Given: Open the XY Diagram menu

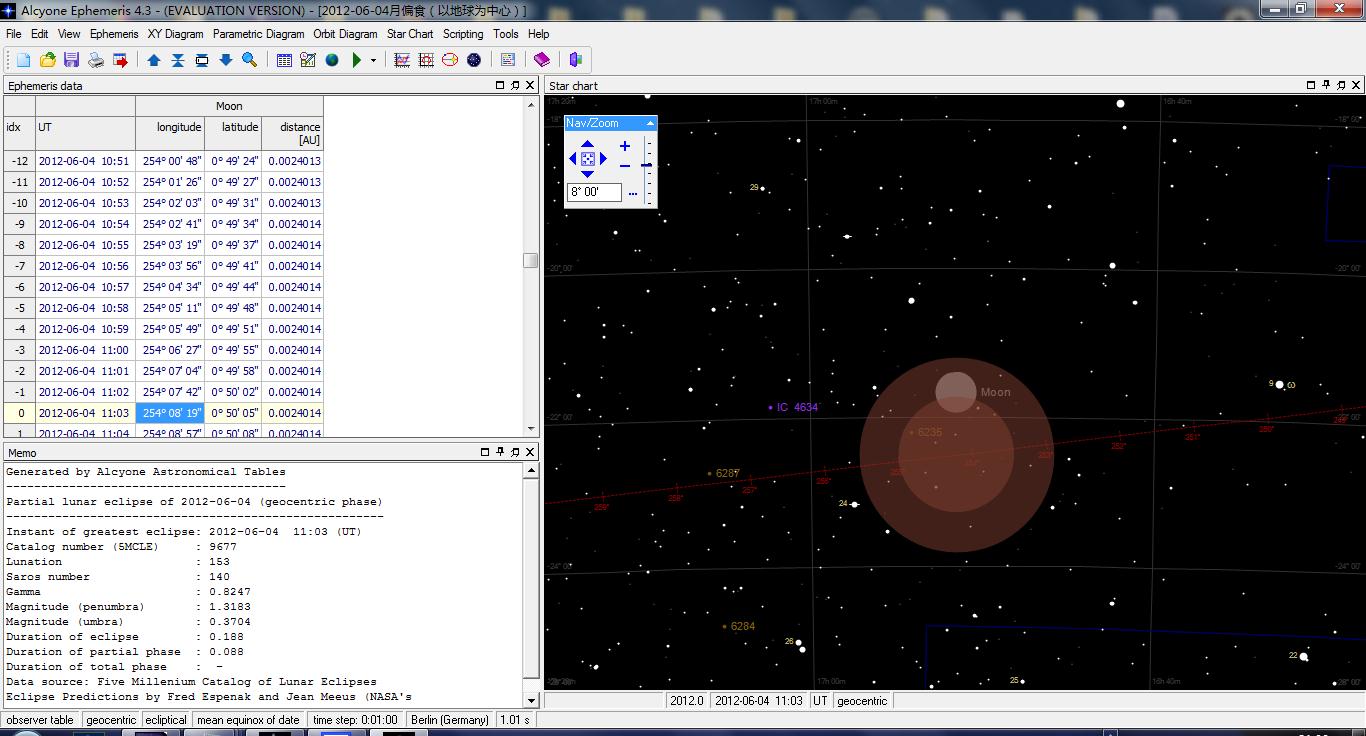Looking at the screenshot, I should [176, 34].
